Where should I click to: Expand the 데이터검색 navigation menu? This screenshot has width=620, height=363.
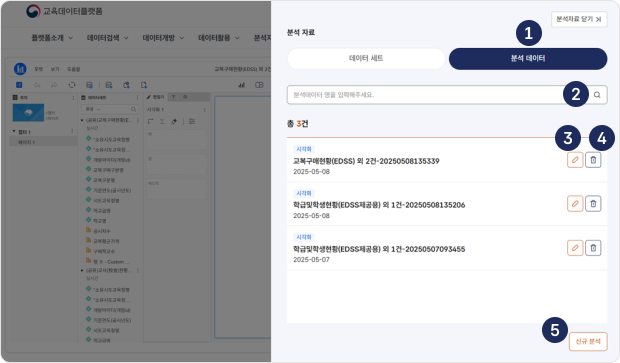point(108,38)
